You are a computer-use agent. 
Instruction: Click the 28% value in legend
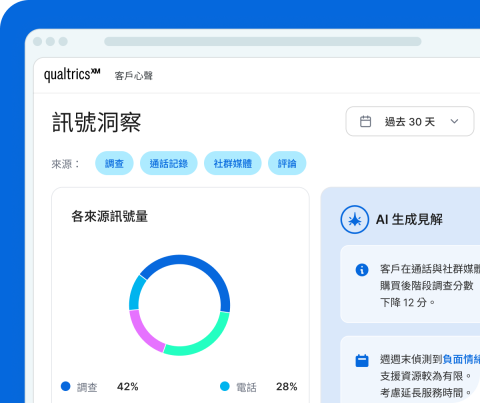click(x=287, y=387)
